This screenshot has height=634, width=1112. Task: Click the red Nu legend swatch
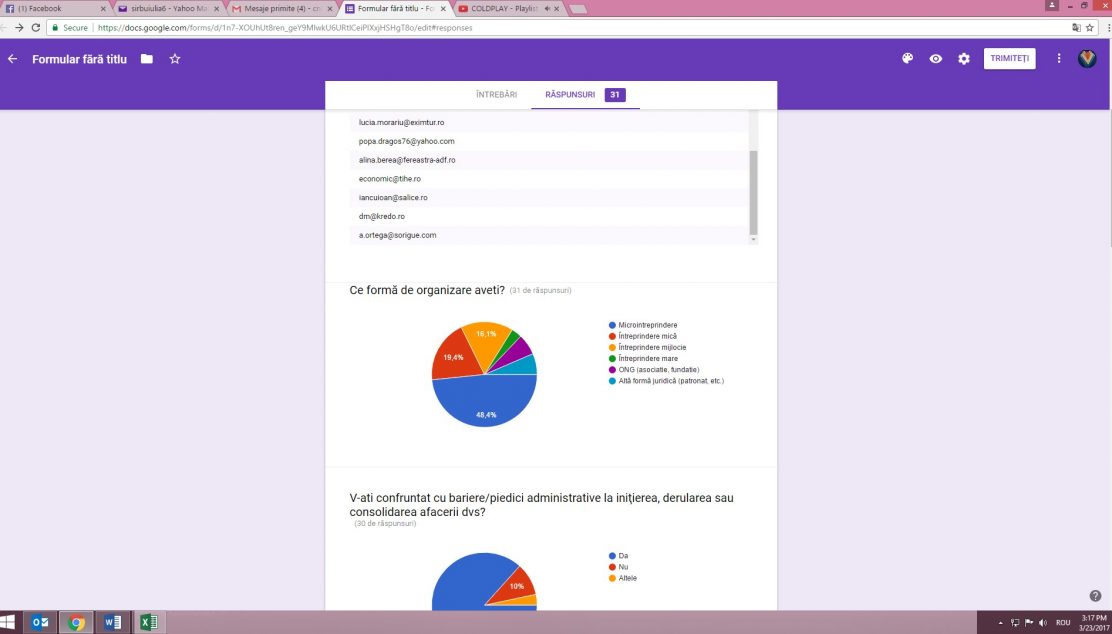coord(611,567)
